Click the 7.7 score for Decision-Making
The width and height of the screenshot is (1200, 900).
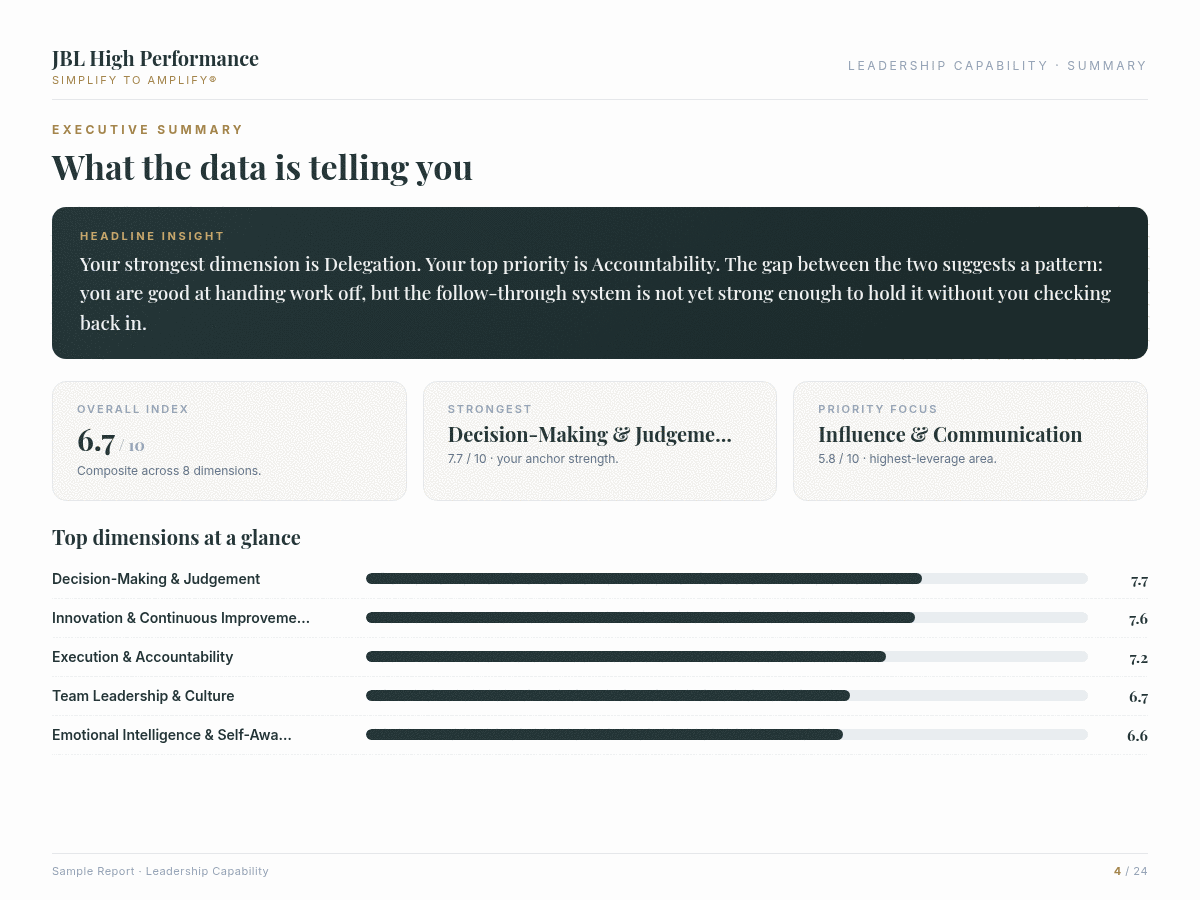(1139, 580)
